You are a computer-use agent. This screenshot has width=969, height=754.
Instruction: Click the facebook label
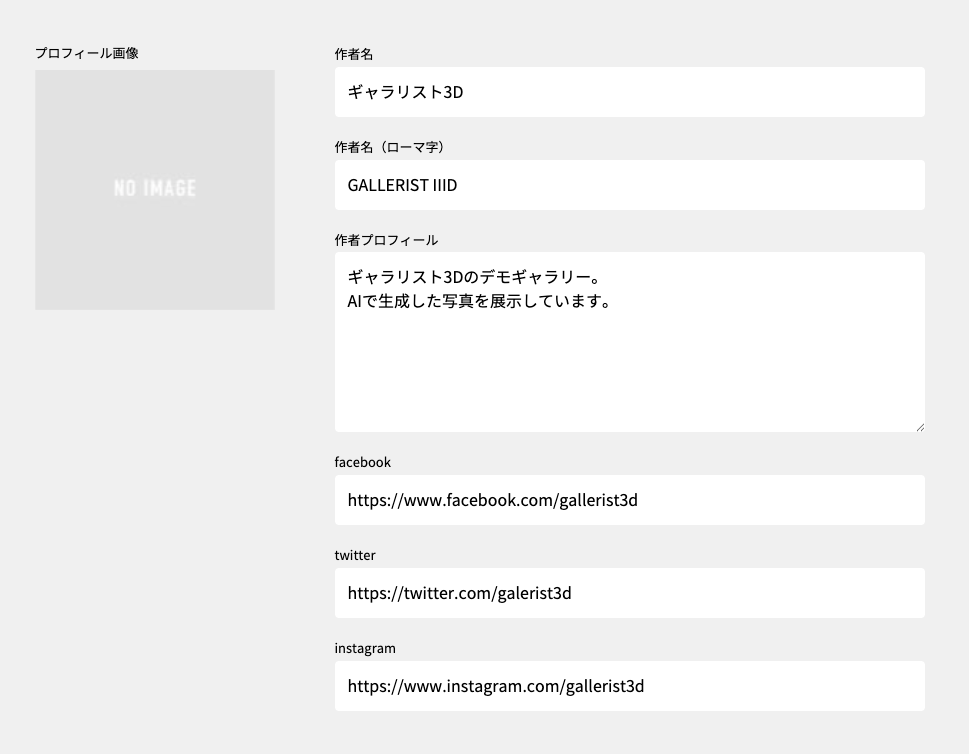pos(363,462)
